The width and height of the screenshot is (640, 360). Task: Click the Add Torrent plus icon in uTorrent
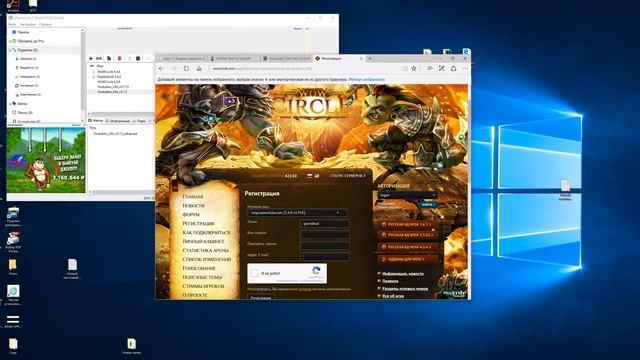tap(91, 58)
